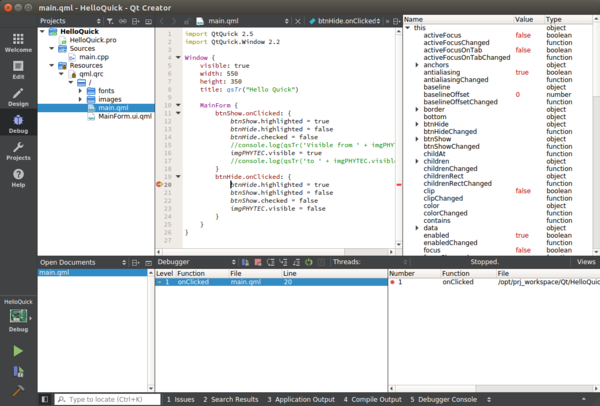
Task: Close the main.qml document with X
Action: click(x=298, y=21)
